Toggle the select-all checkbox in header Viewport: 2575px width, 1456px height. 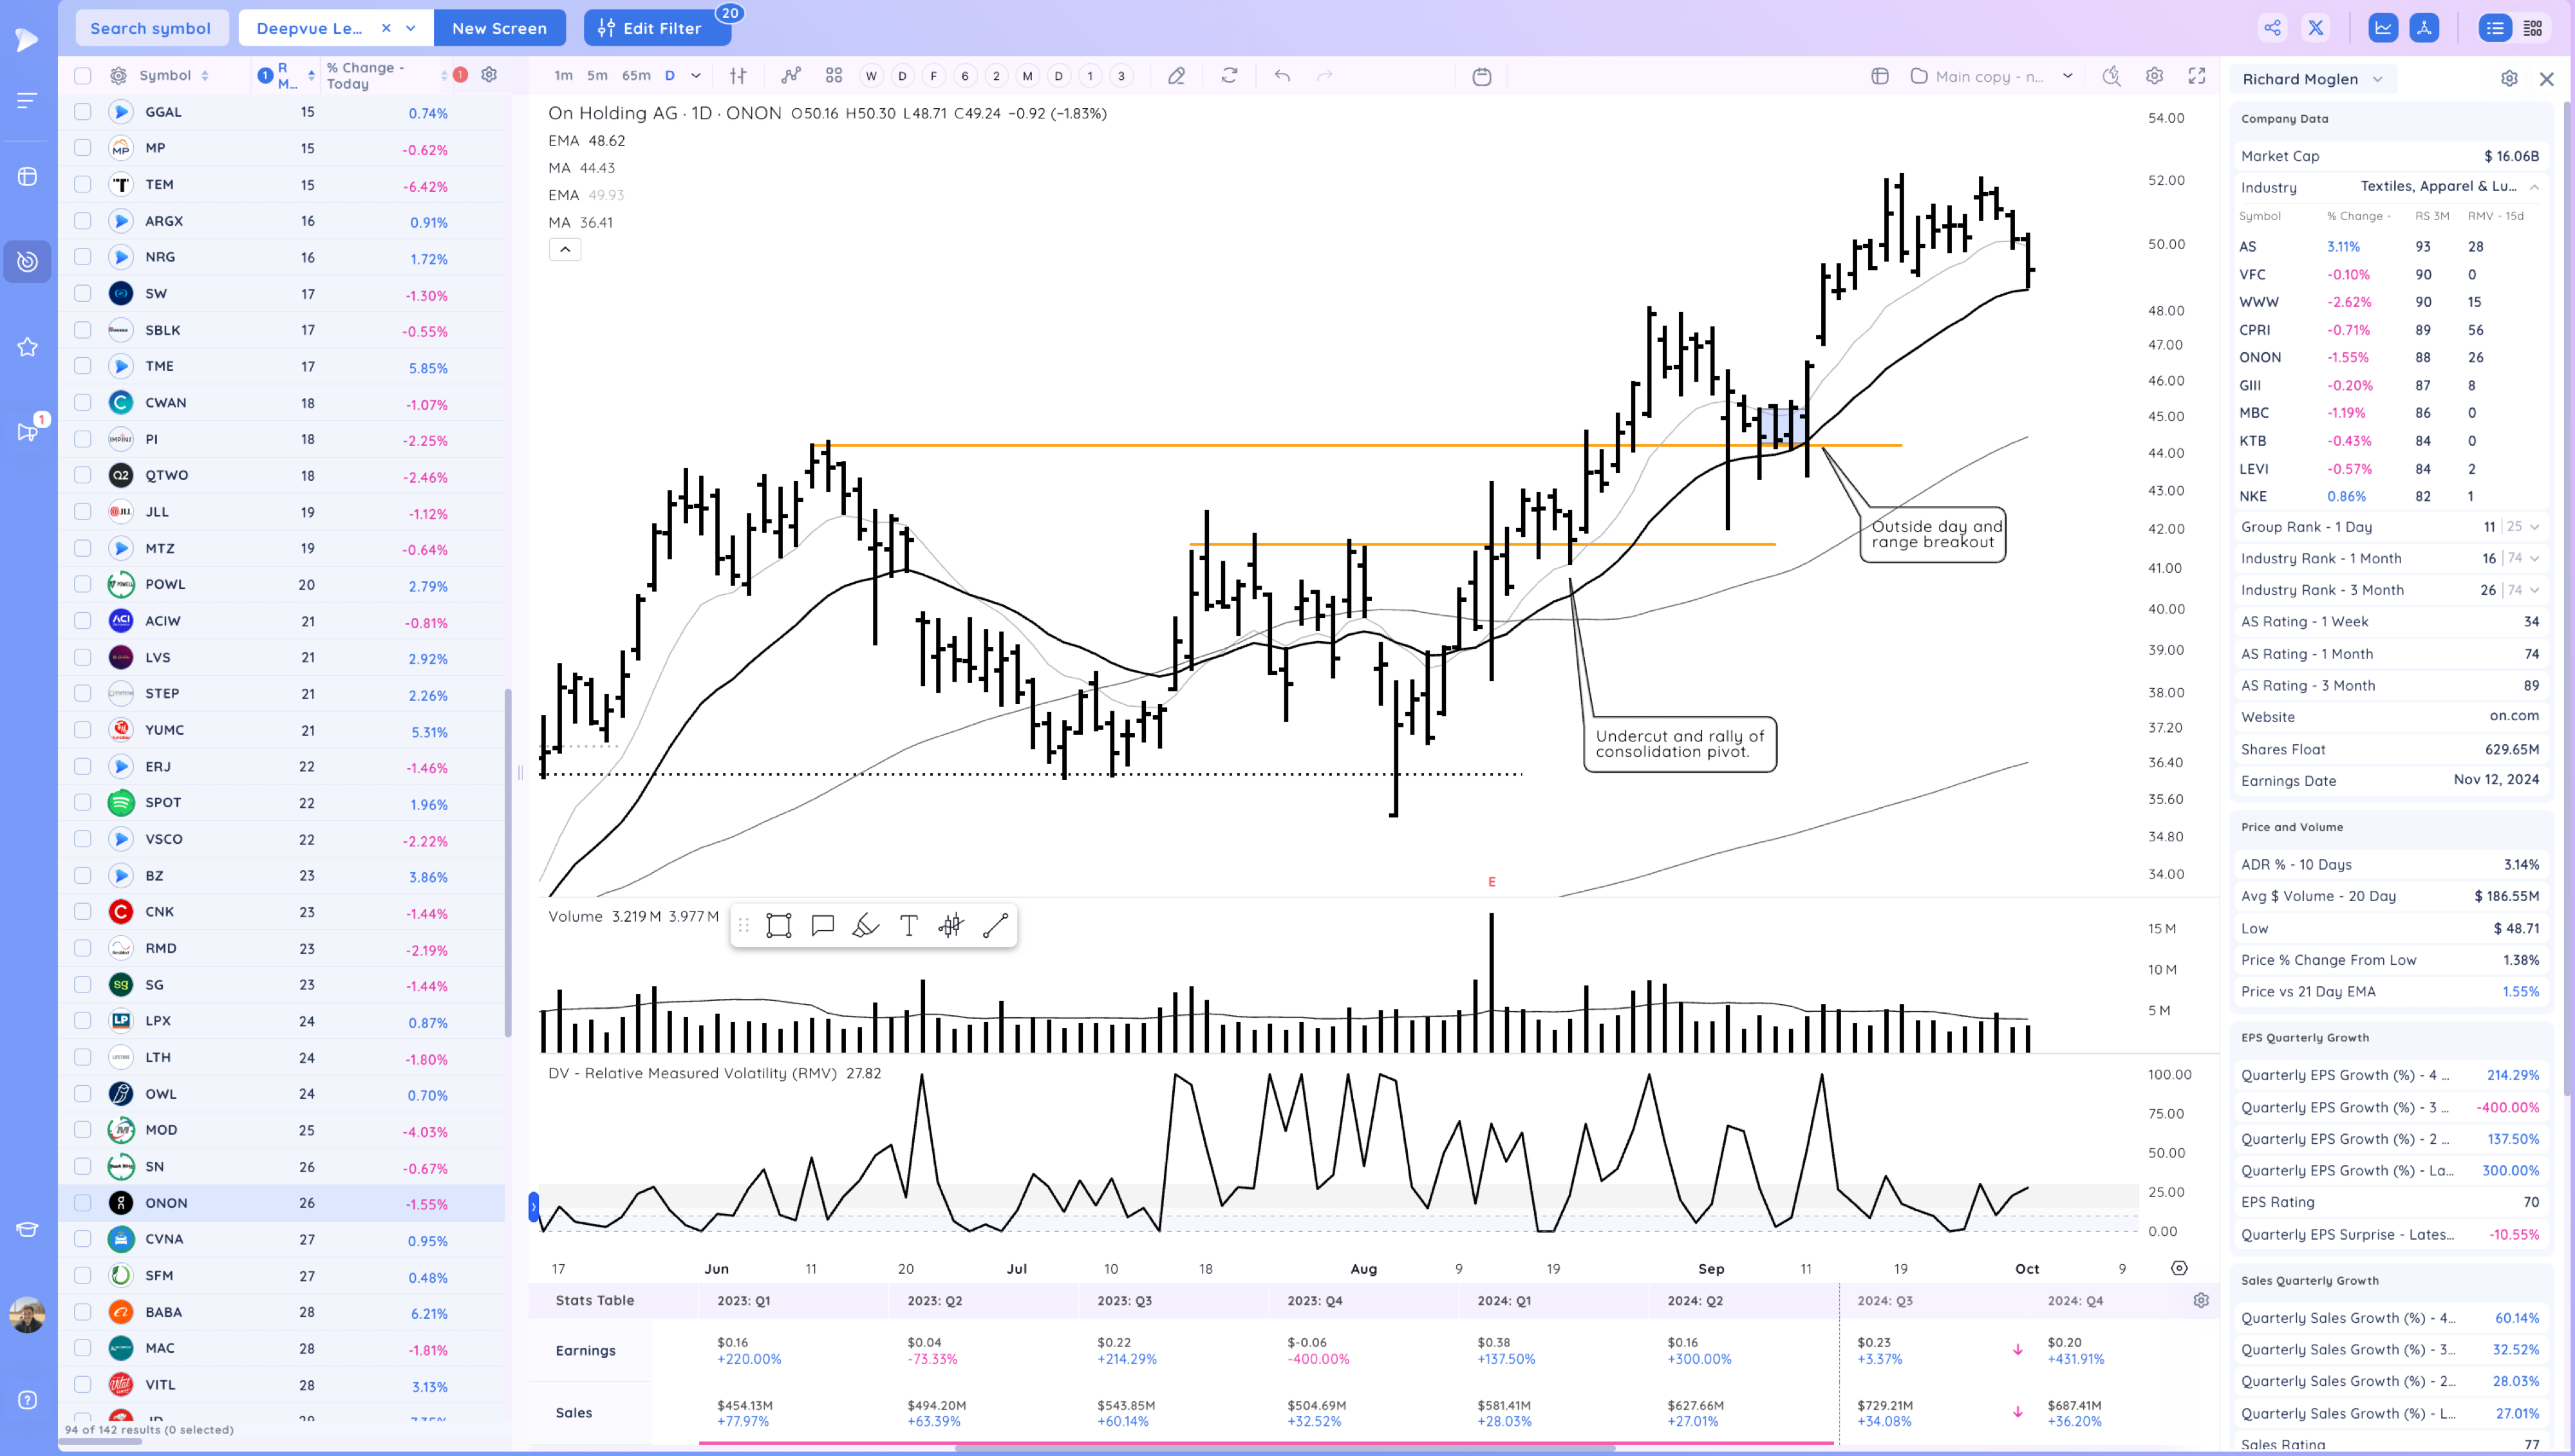point(83,76)
